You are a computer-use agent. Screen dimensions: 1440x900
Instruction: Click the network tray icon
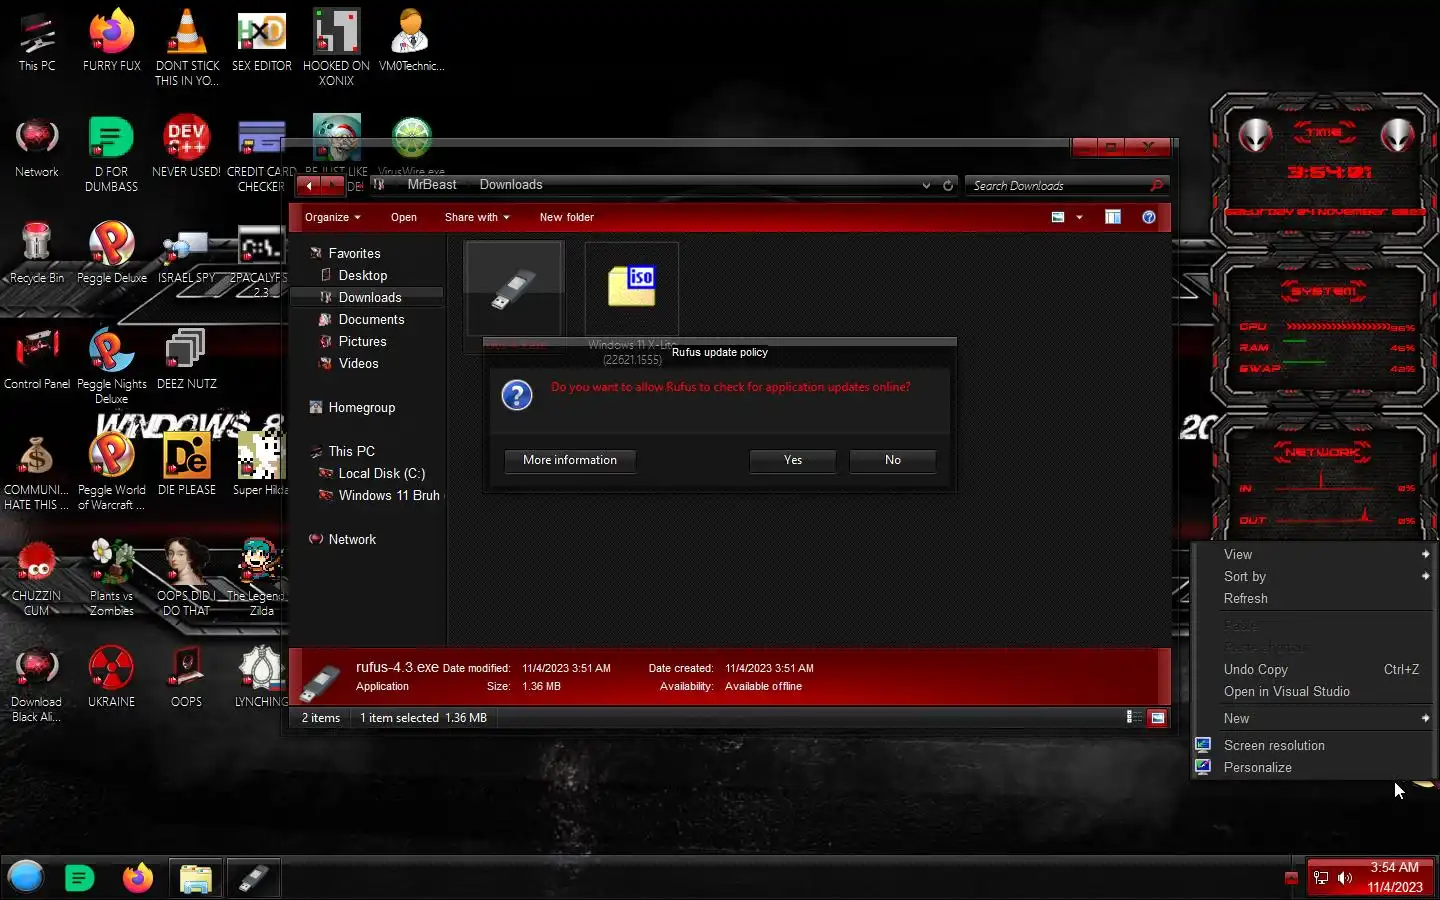[x=1321, y=878]
